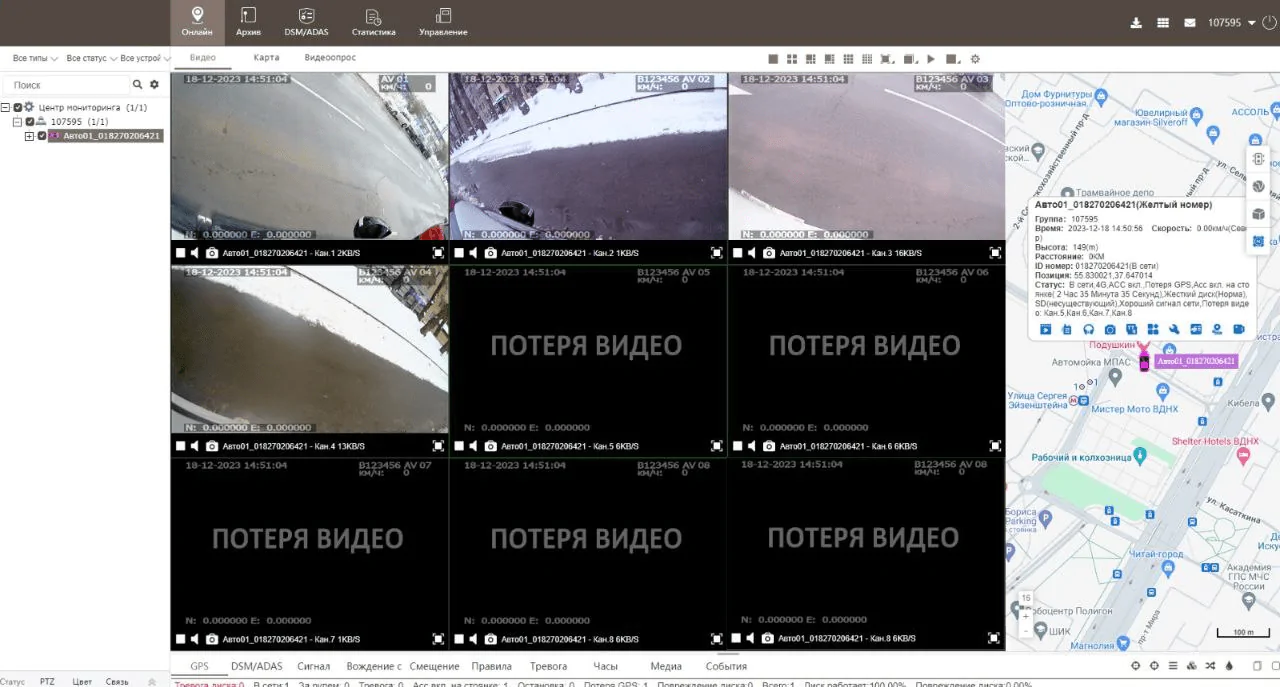Expand channel Кан.3 video to fullscreen

pos(994,253)
